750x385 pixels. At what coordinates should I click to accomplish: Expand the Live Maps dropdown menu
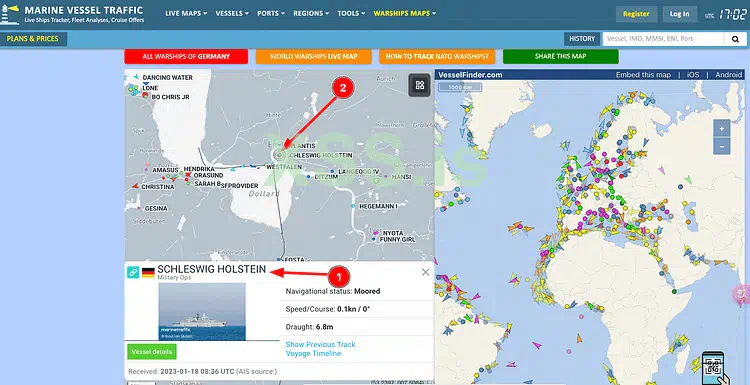point(186,13)
